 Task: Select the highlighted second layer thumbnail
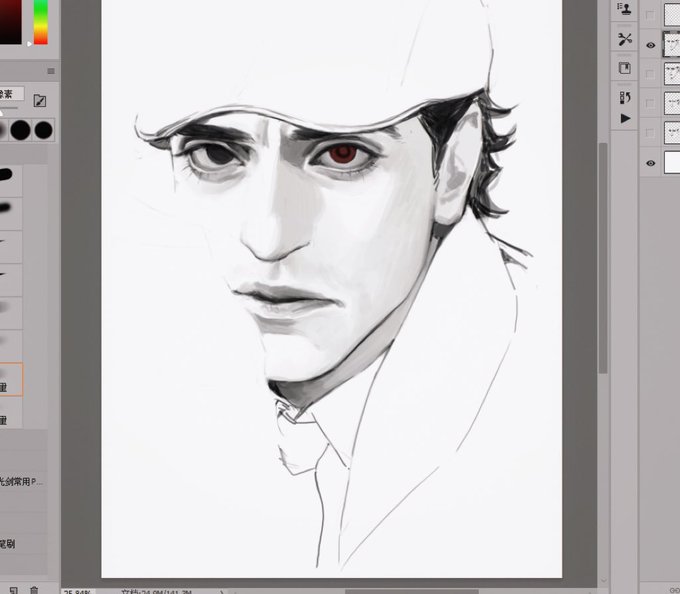coord(672,44)
